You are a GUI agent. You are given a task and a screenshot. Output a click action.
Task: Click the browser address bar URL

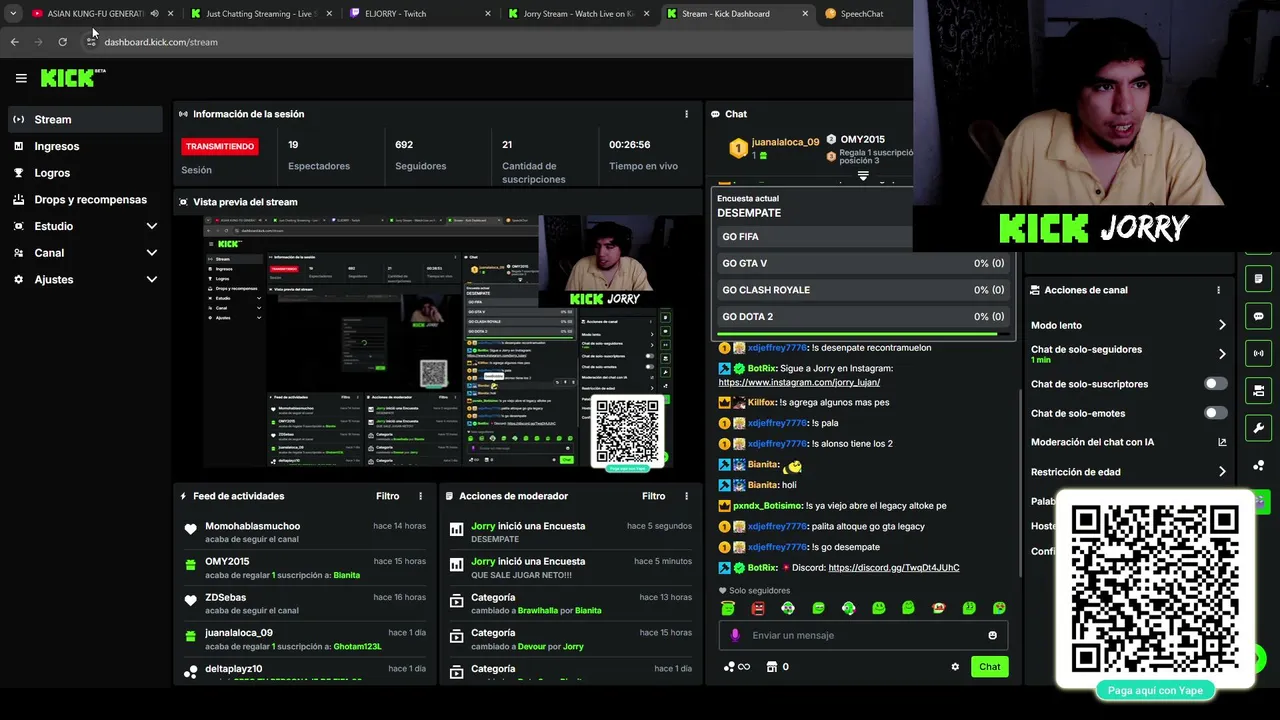pos(161,42)
